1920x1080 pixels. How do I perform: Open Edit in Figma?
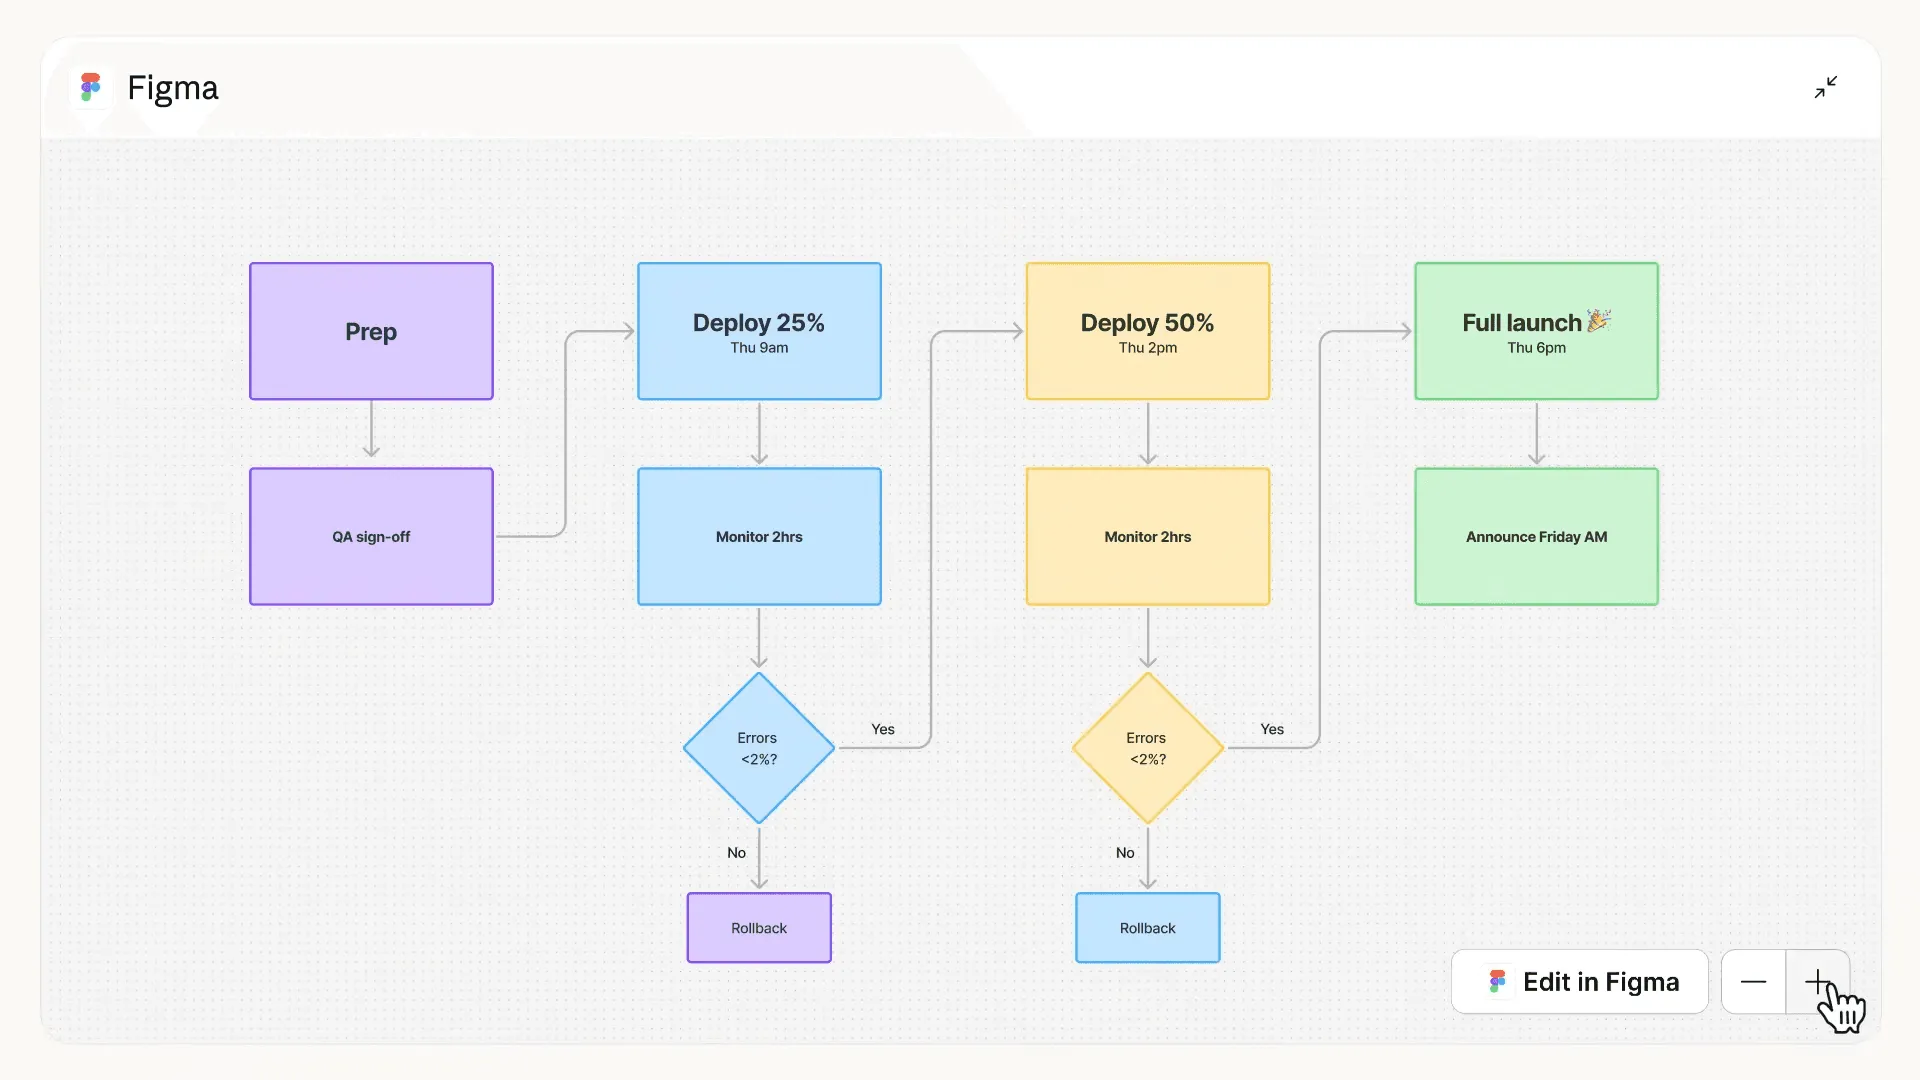[1580, 981]
